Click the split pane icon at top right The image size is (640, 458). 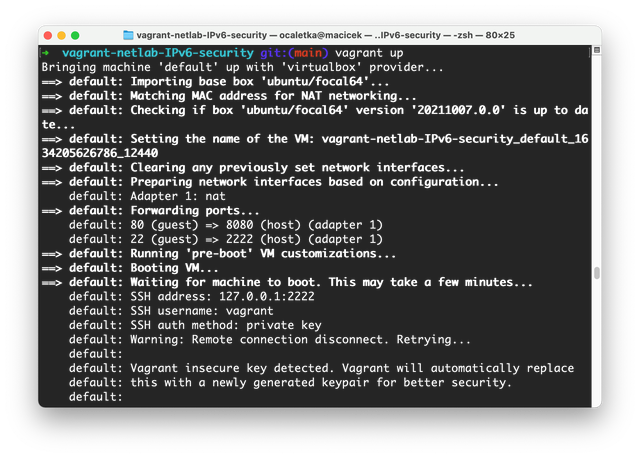596,50
